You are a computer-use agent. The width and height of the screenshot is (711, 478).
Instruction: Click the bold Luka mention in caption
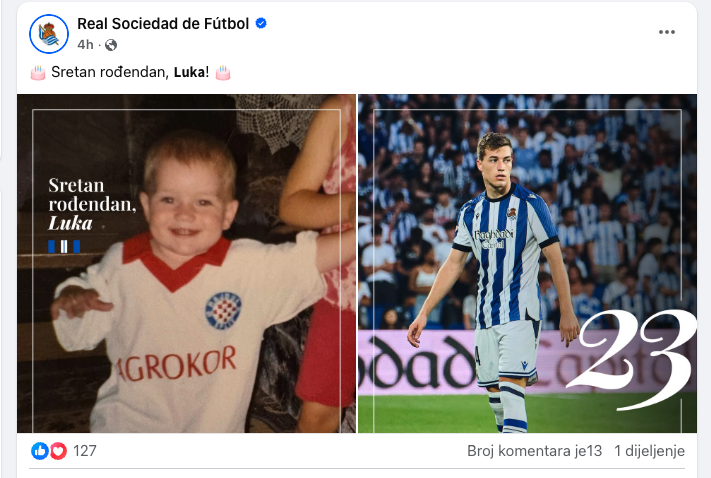point(189,72)
